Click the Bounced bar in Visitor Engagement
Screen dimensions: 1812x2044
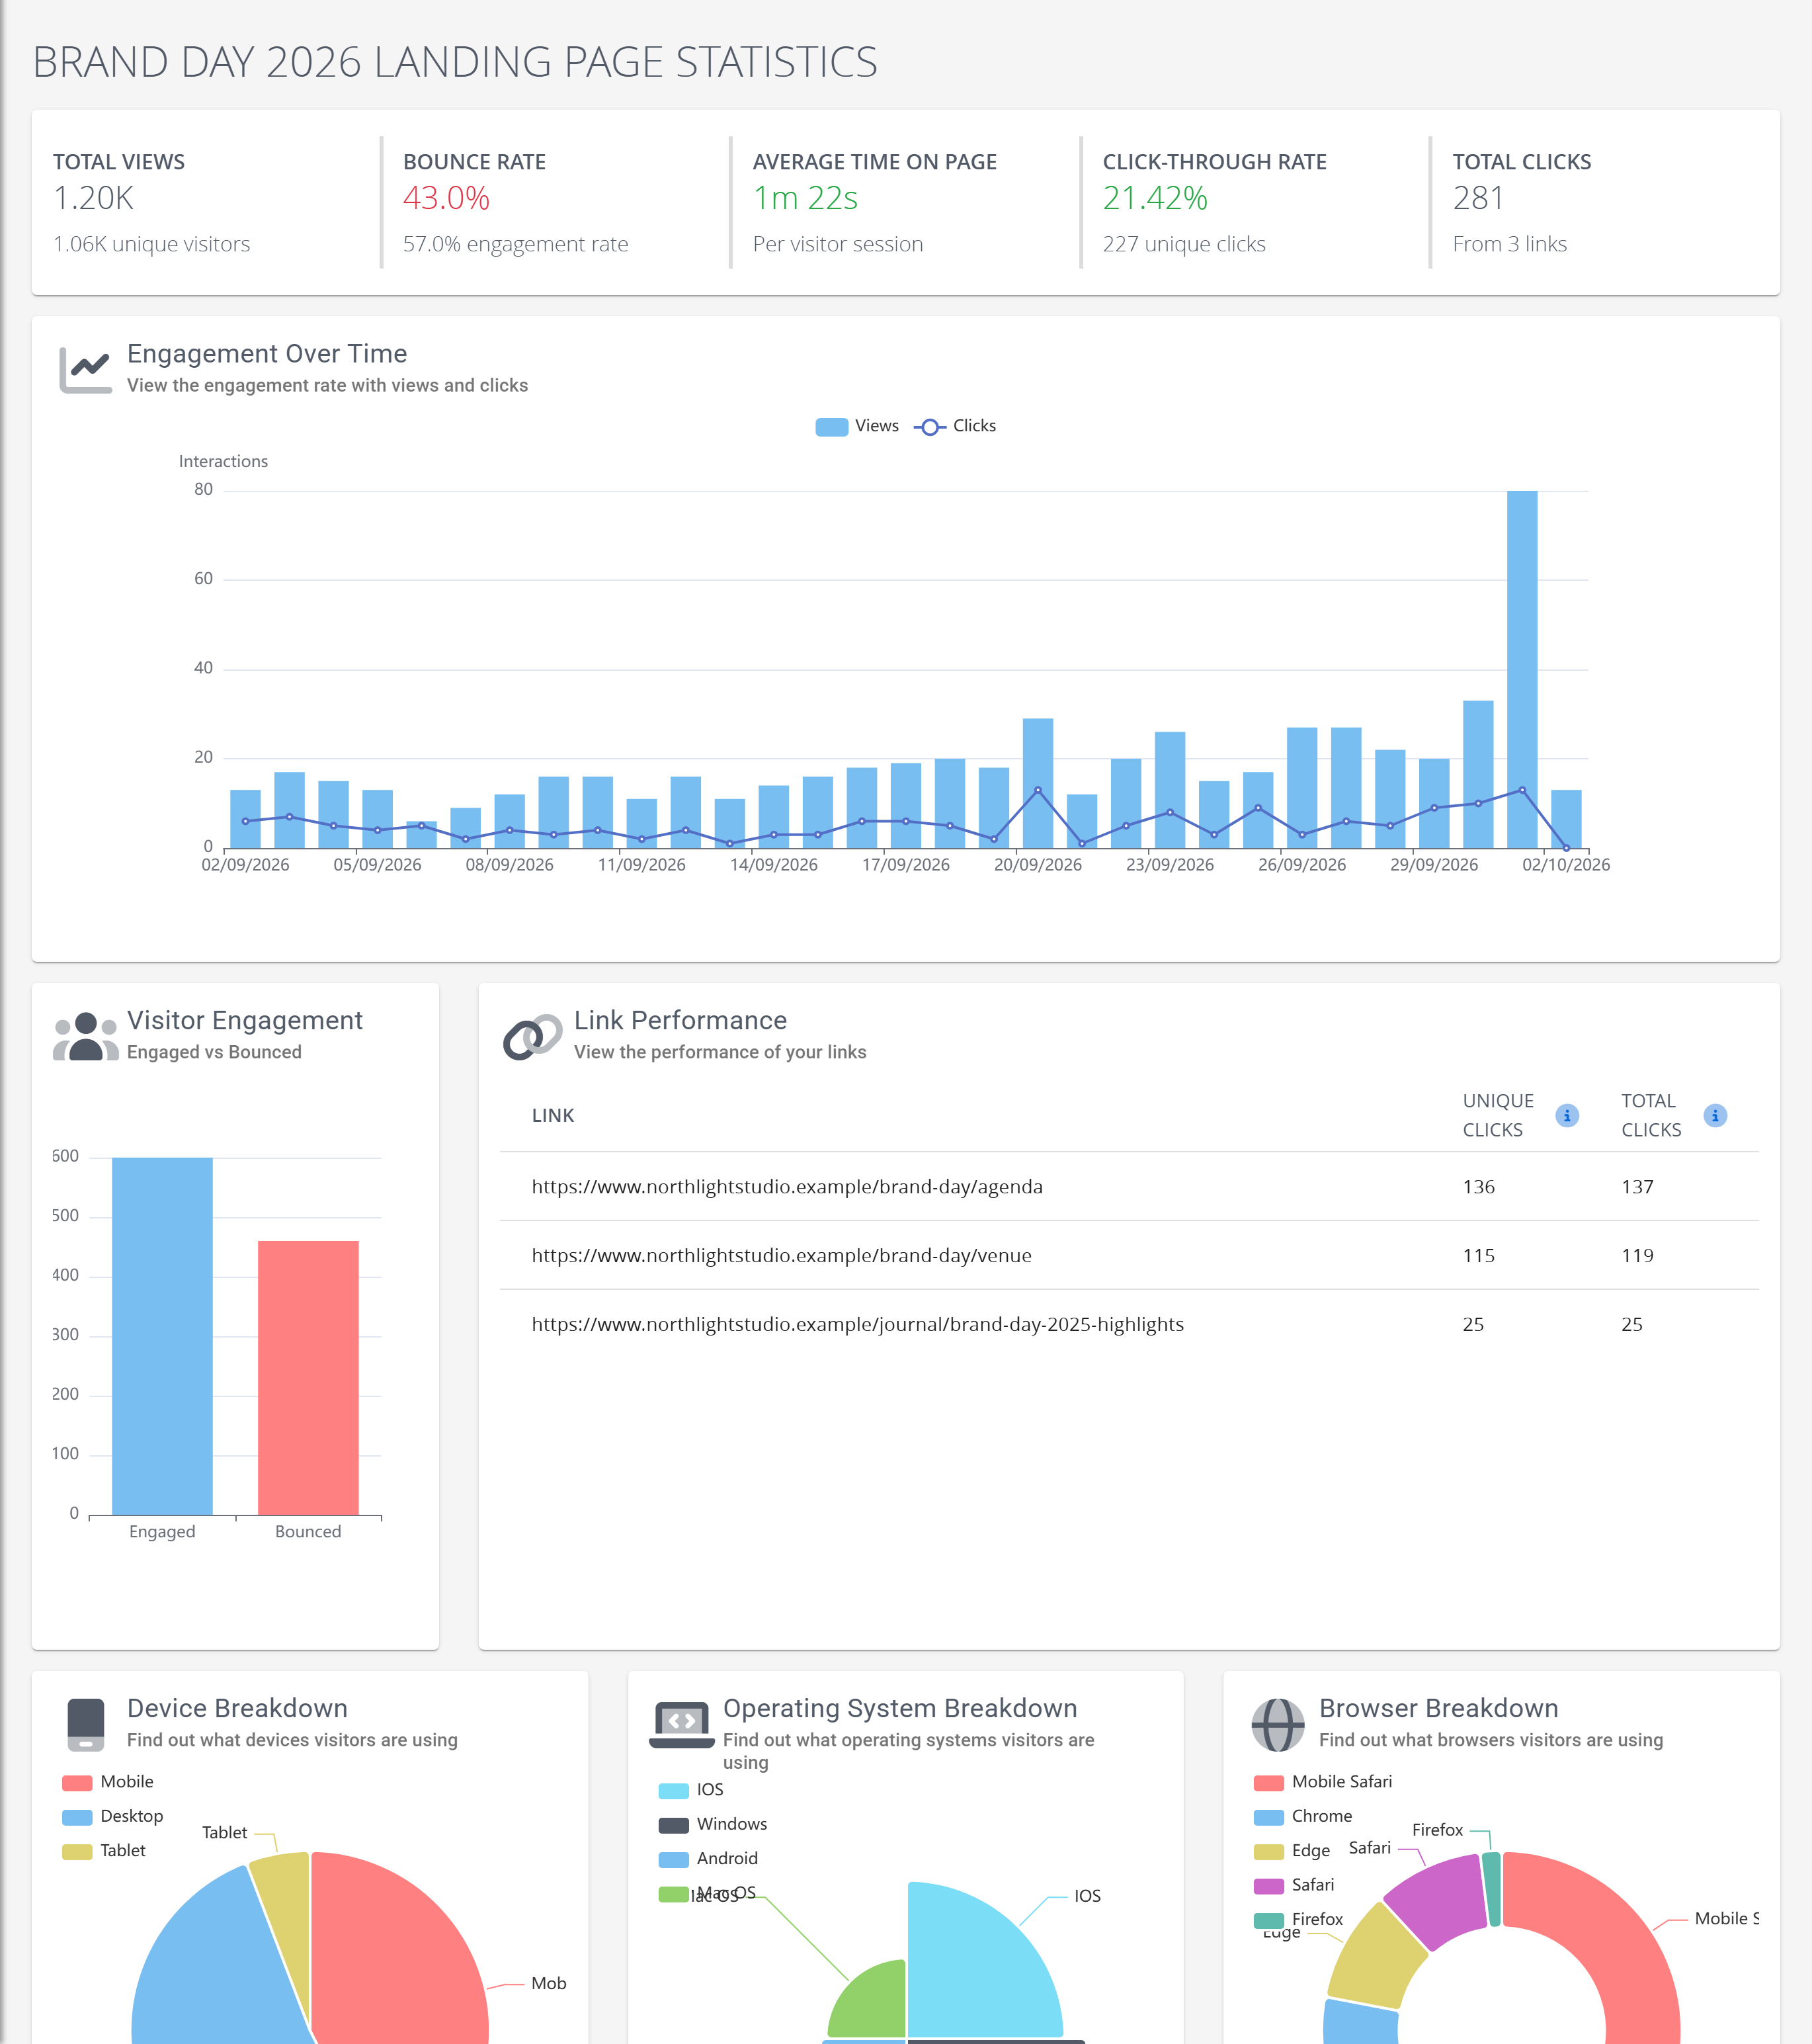308,1378
